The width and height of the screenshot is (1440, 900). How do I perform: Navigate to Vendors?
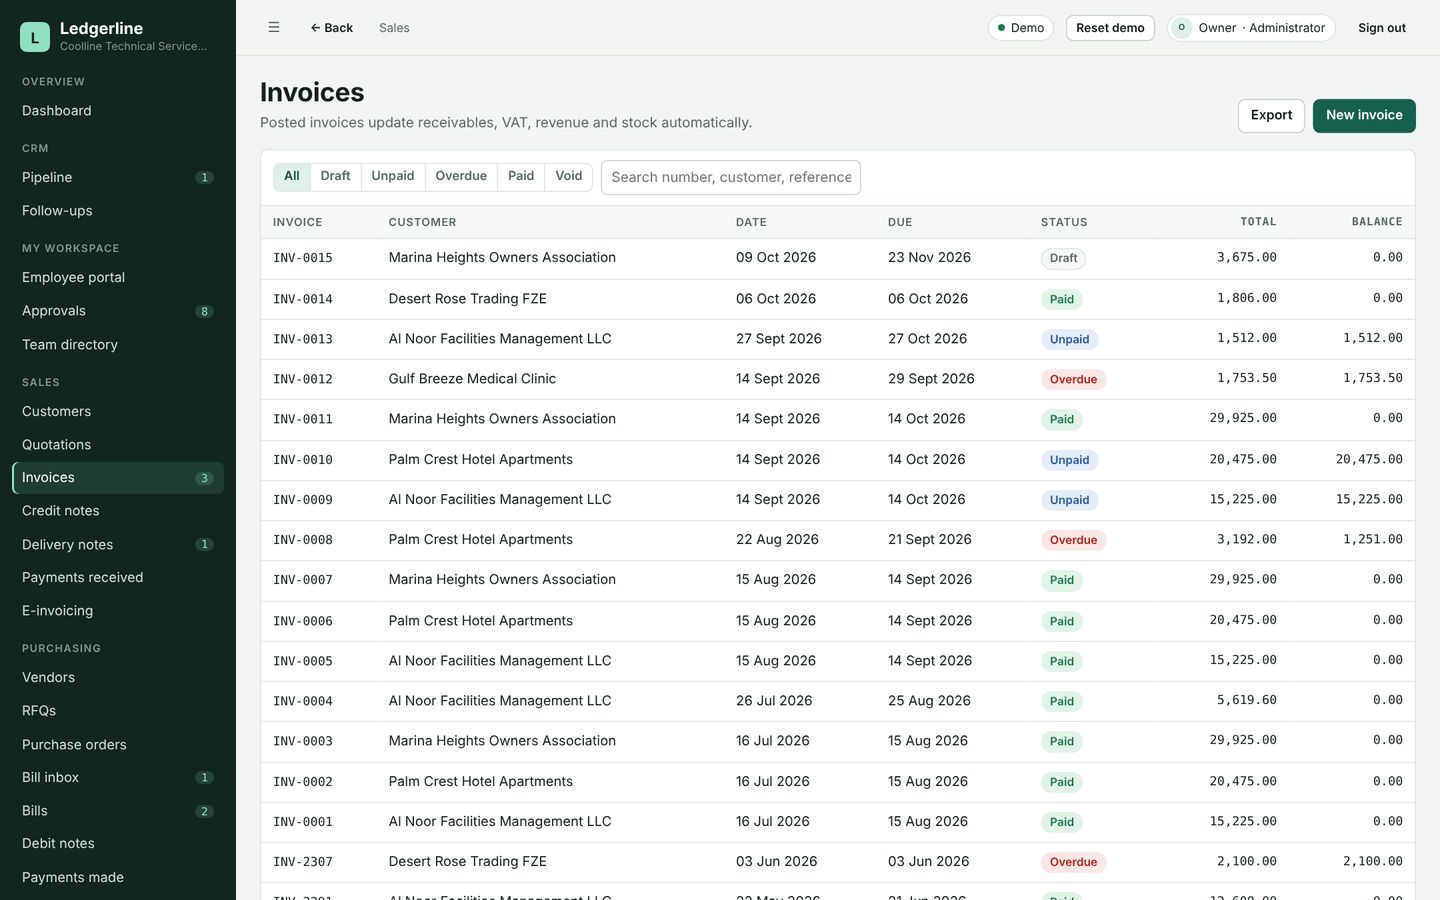(118, 678)
